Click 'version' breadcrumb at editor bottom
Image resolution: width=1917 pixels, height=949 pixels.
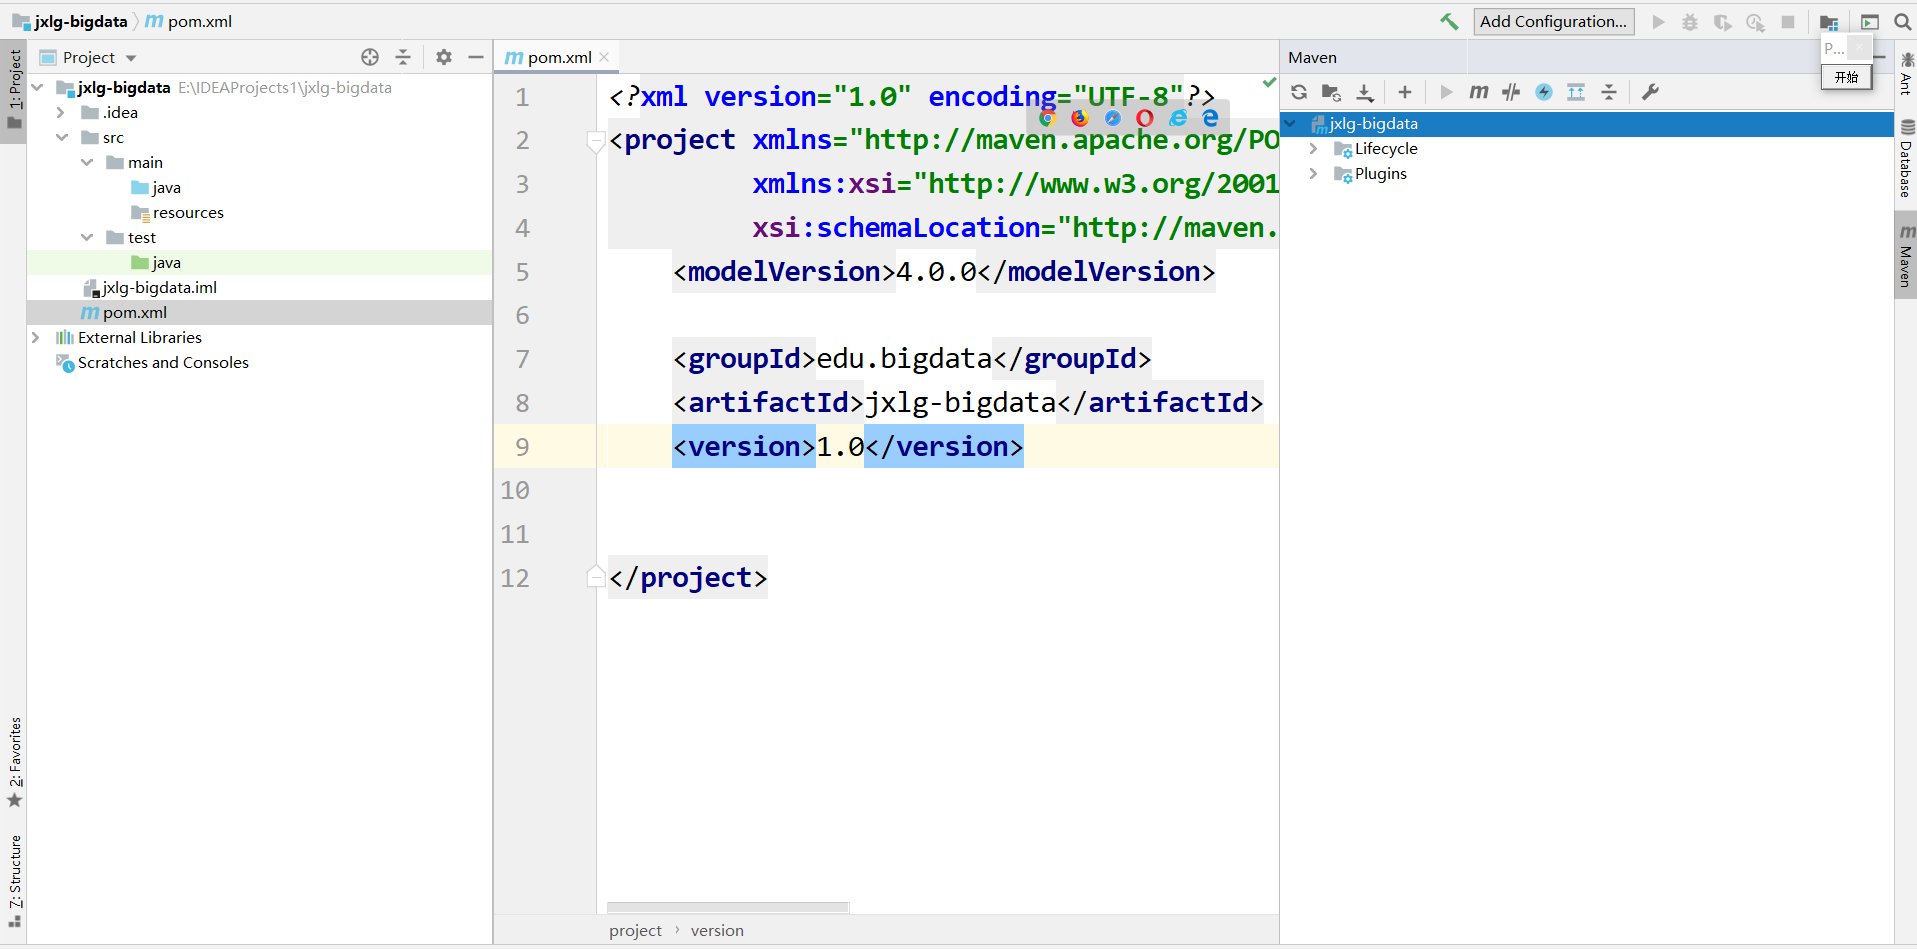pyautogui.click(x=717, y=931)
